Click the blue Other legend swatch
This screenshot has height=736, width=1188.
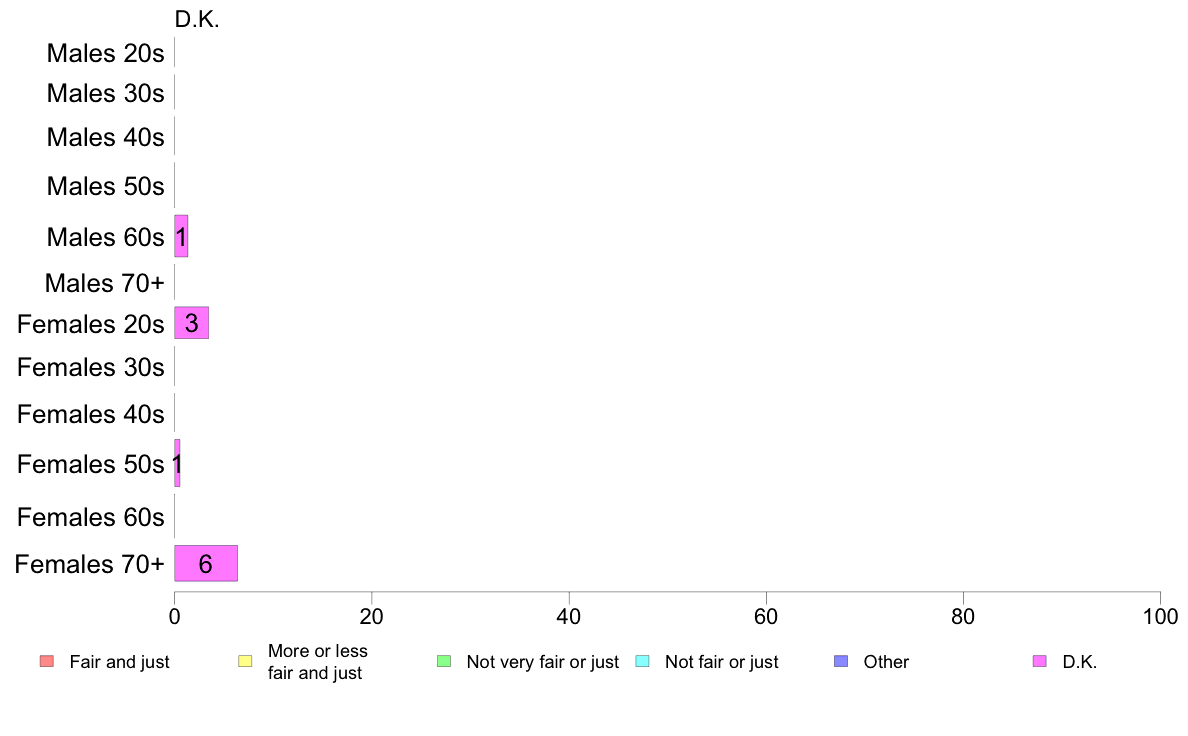click(x=841, y=661)
